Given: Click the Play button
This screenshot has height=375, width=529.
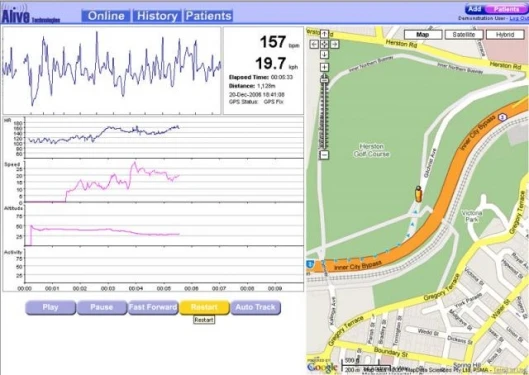Looking at the screenshot, I should point(50,307).
